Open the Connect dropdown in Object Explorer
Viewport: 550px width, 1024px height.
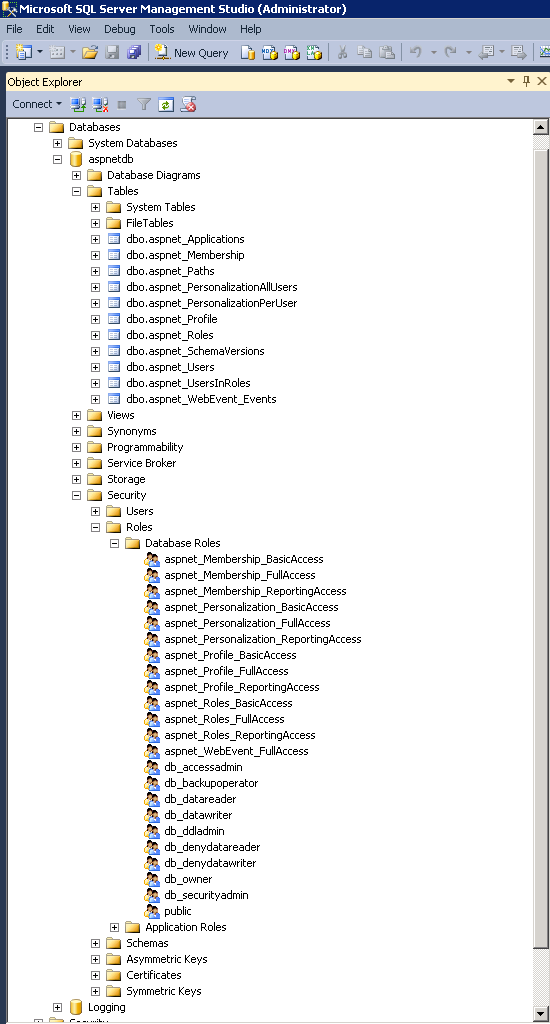point(37,104)
